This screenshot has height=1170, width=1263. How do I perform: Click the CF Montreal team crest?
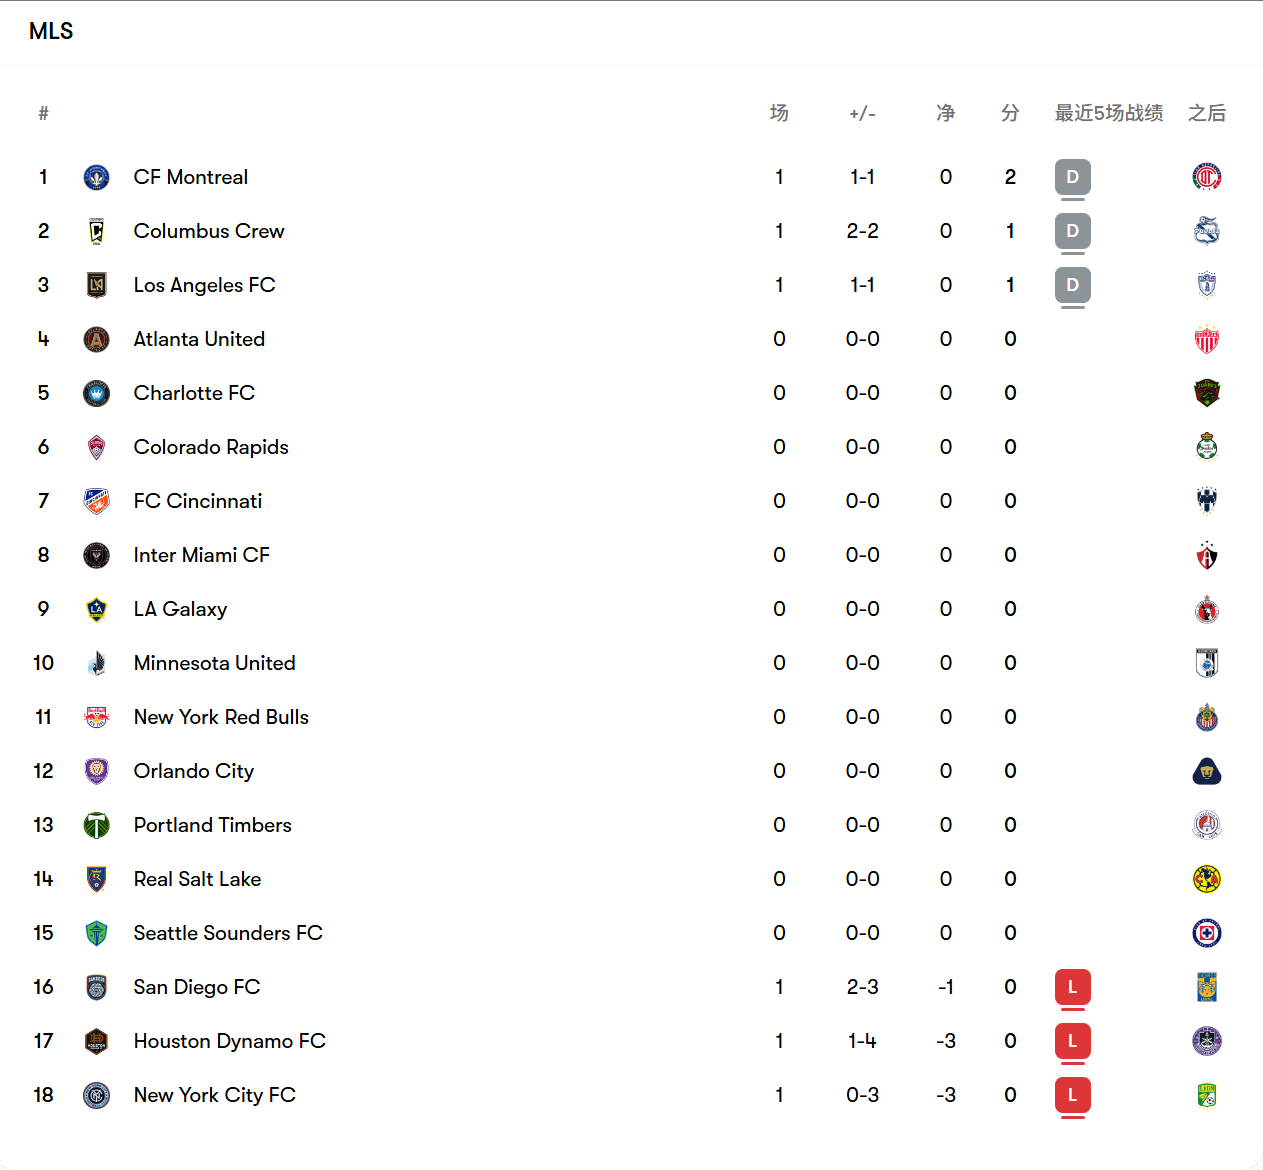click(x=96, y=178)
